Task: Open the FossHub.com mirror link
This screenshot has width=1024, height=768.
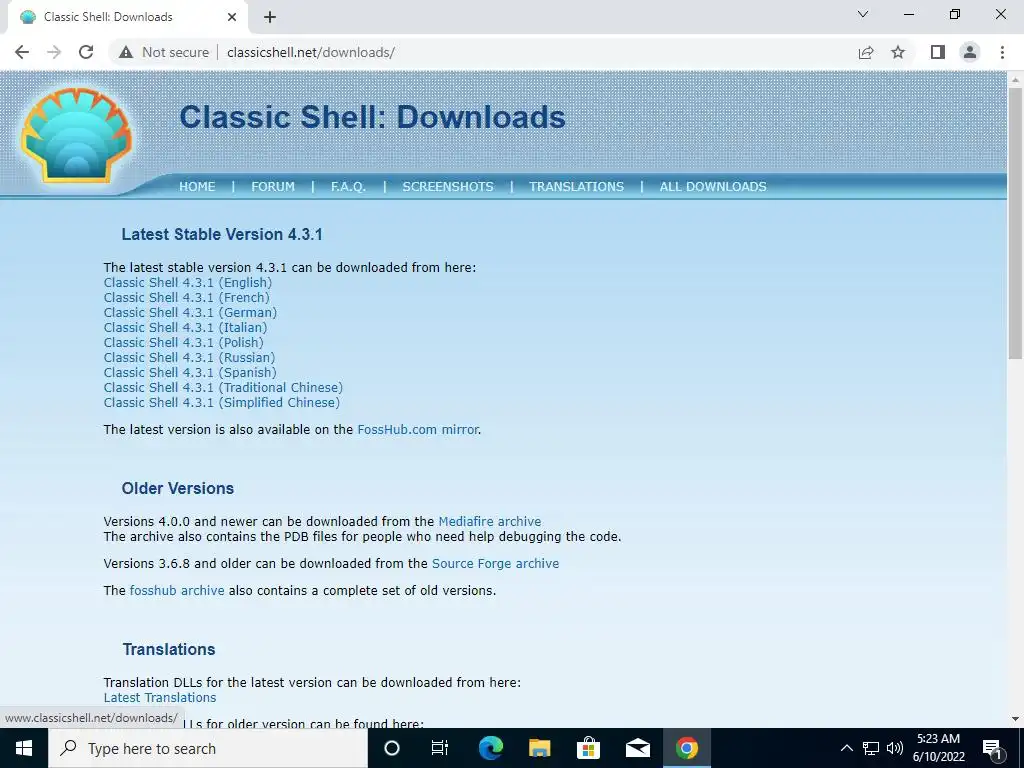Action: [x=418, y=430]
